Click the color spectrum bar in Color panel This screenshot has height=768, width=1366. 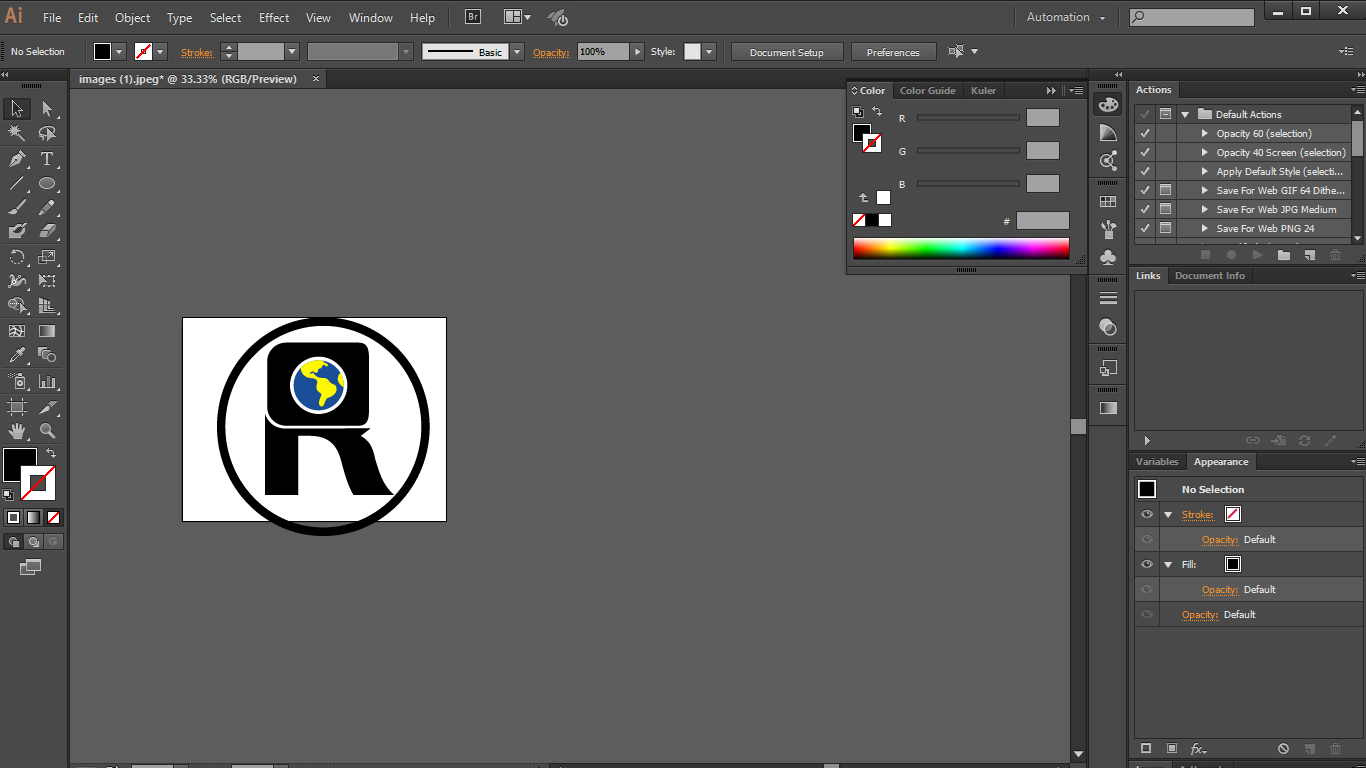(x=961, y=248)
